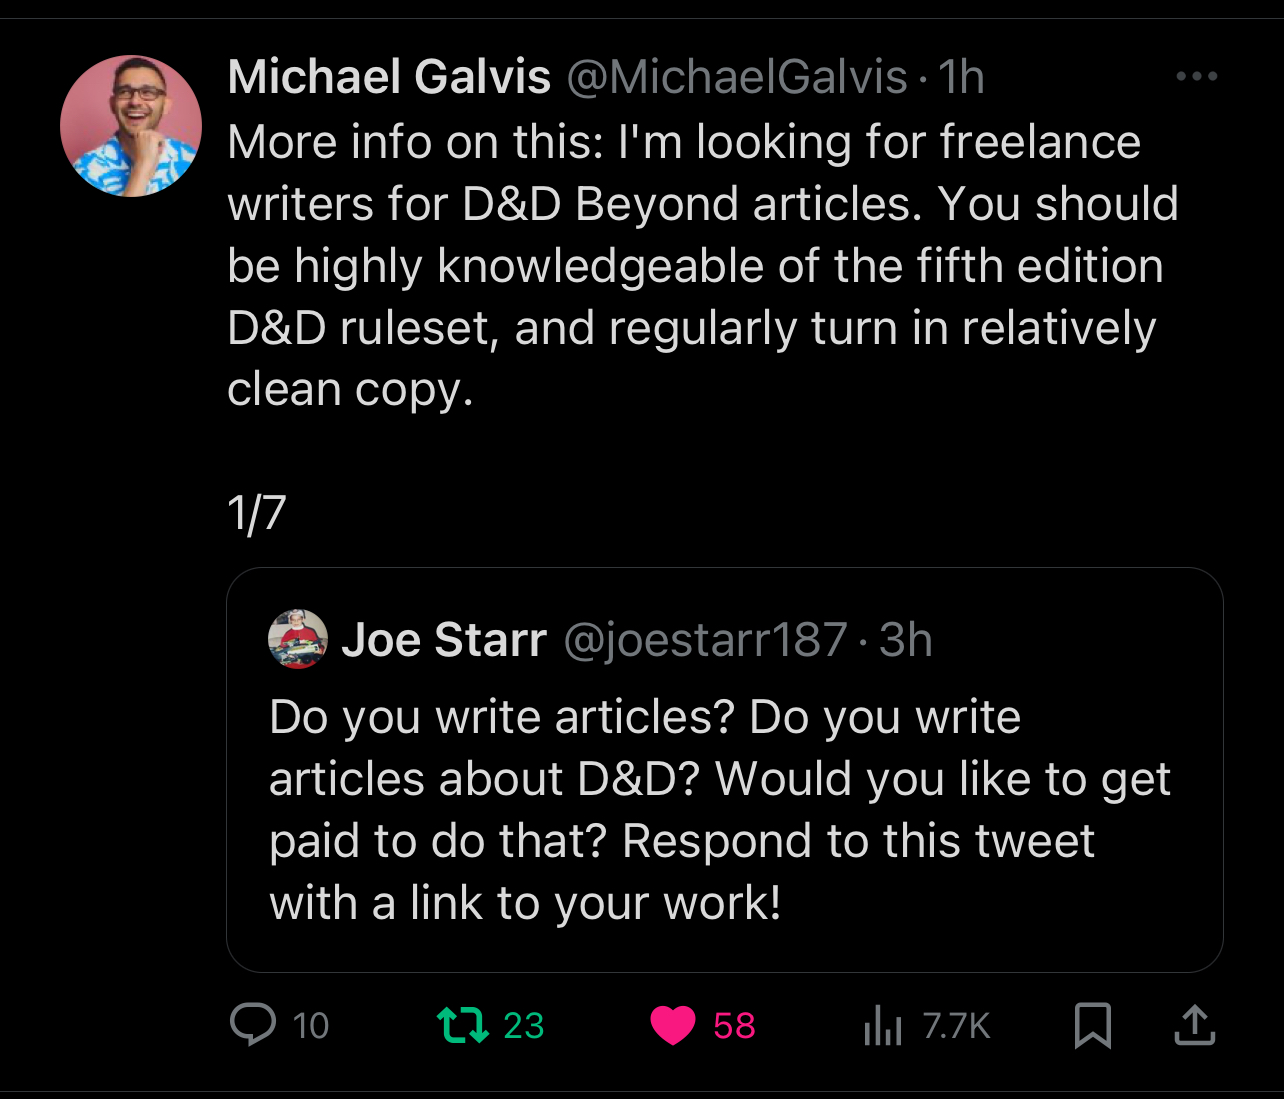Tap the share upload arrow icon
The image size is (1284, 1099).
[1194, 1025]
